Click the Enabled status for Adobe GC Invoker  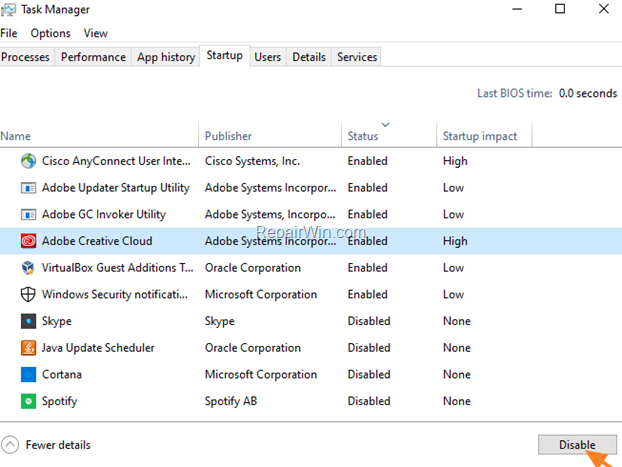367,215
